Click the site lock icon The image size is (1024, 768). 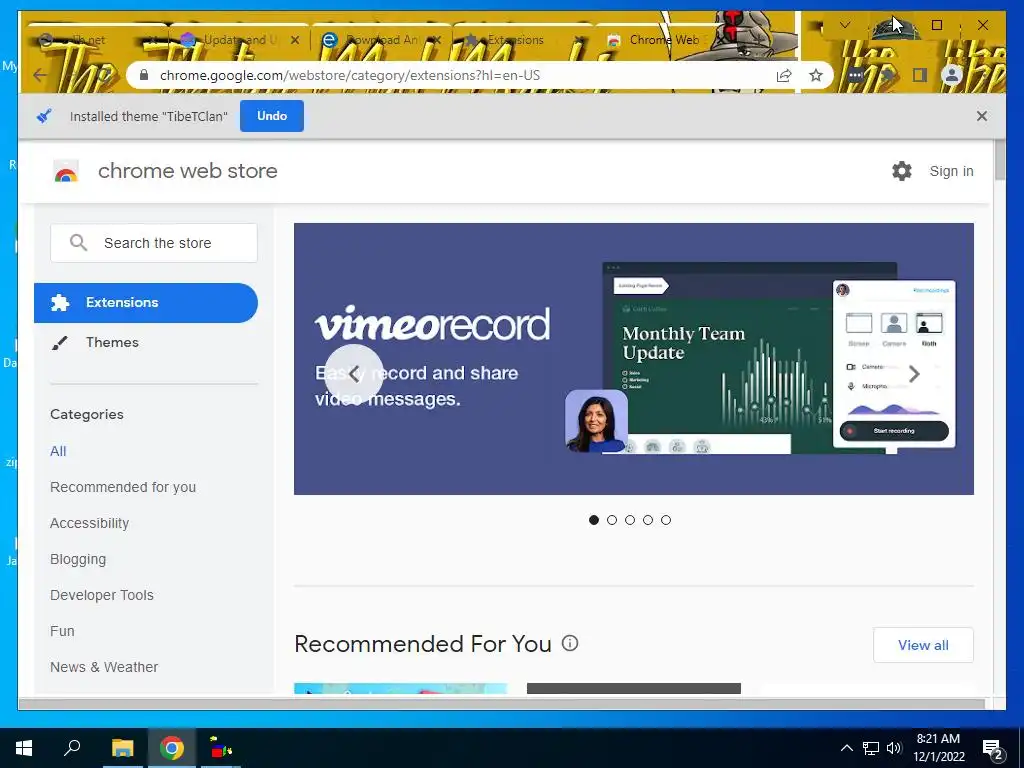click(144, 75)
